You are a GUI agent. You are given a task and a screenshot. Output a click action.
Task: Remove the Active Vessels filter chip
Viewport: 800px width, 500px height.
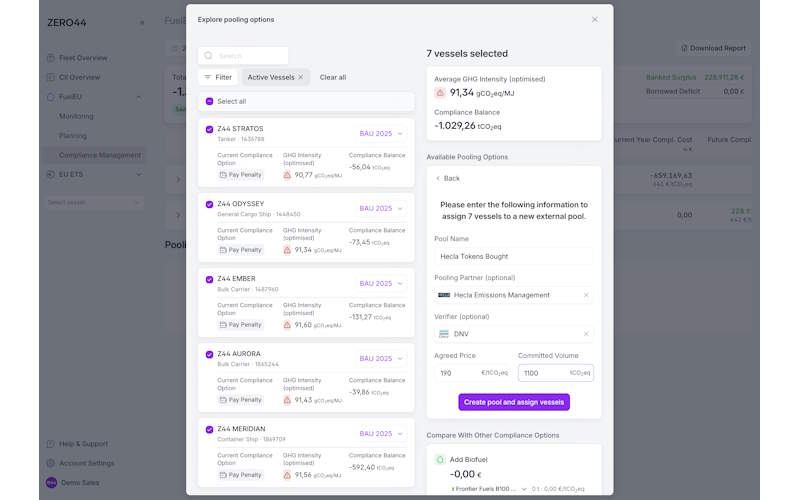click(x=300, y=77)
